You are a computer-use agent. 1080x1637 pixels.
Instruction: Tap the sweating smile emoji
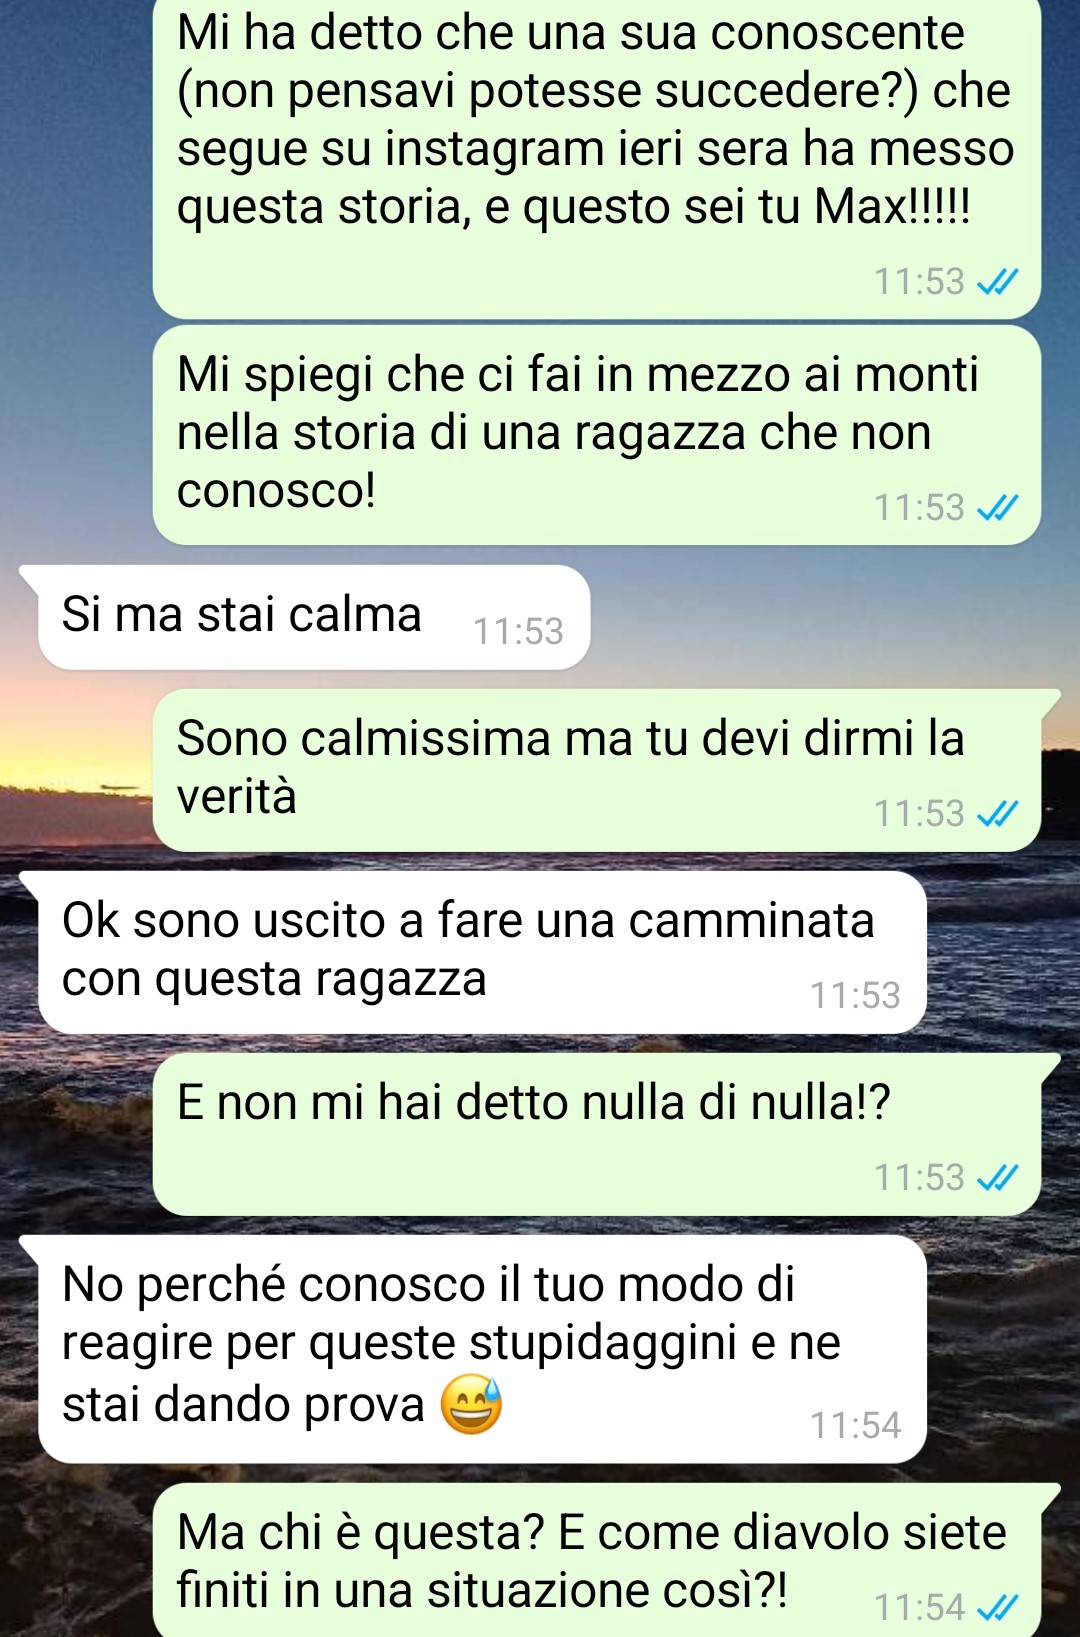(x=471, y=1404)
